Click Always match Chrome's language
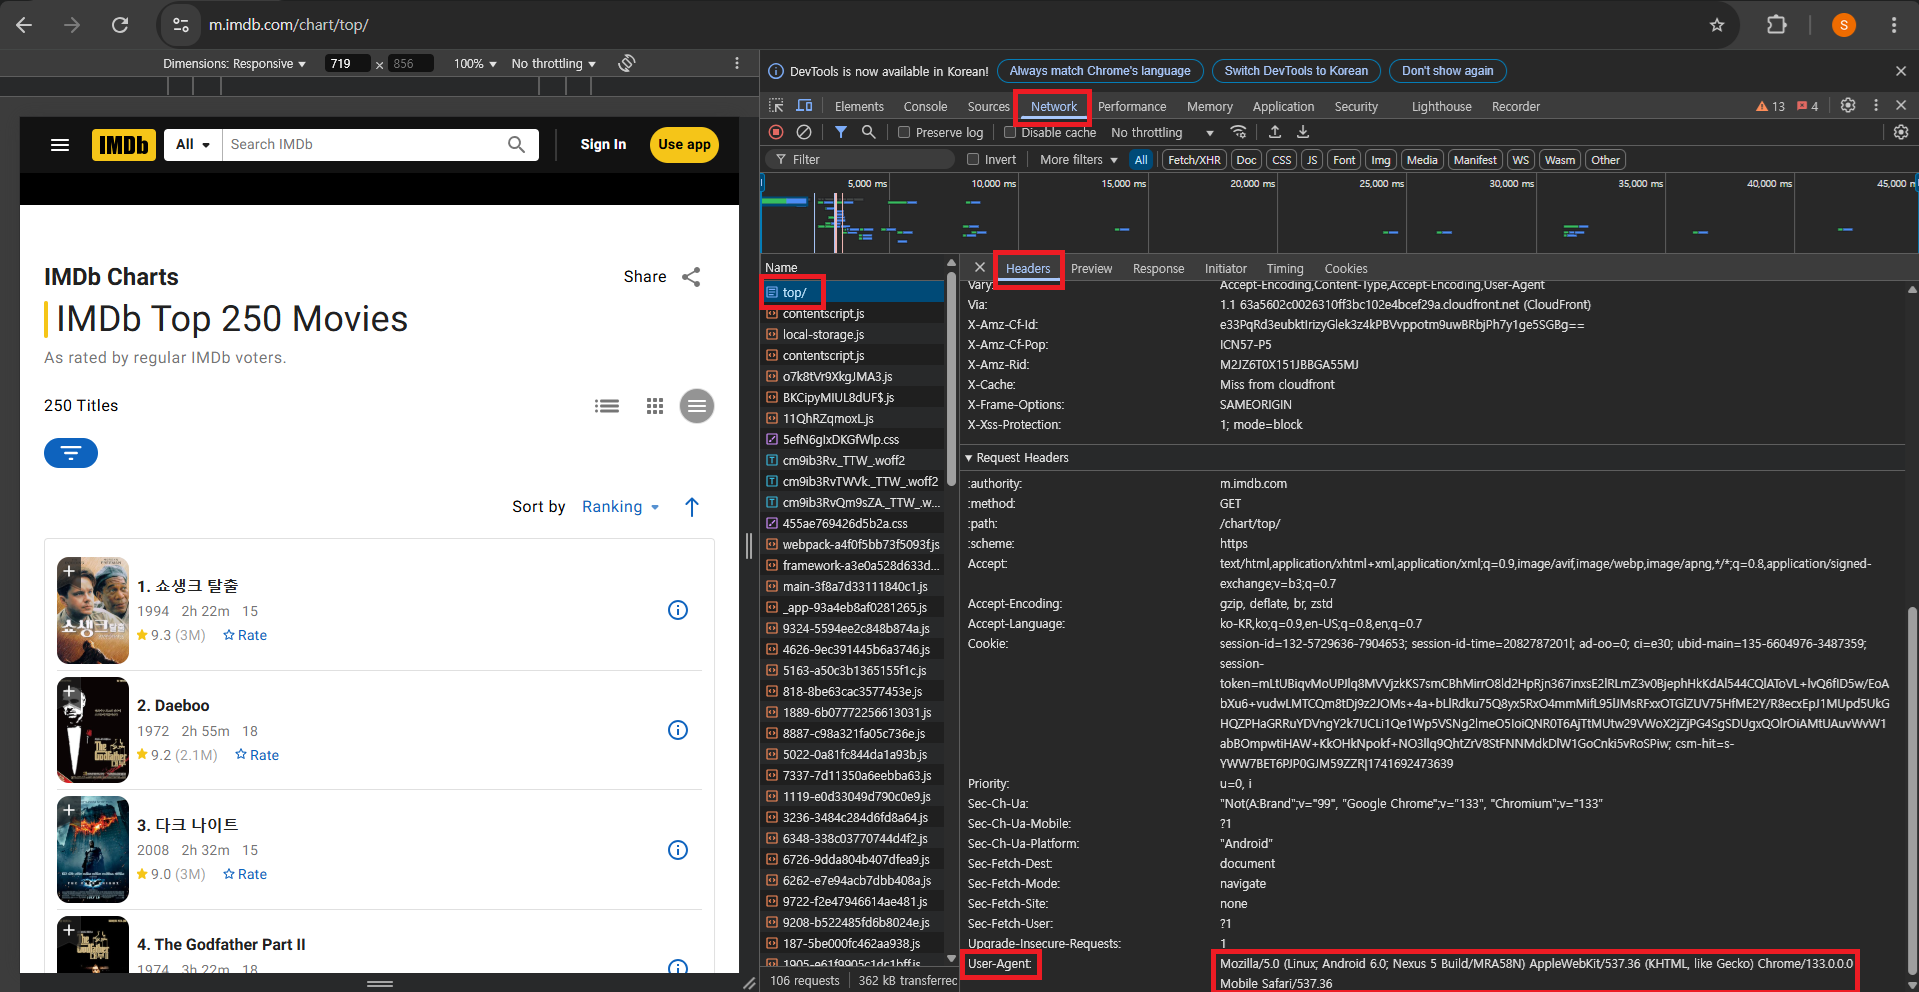The image size is (1919, 992). (1100, 71)
